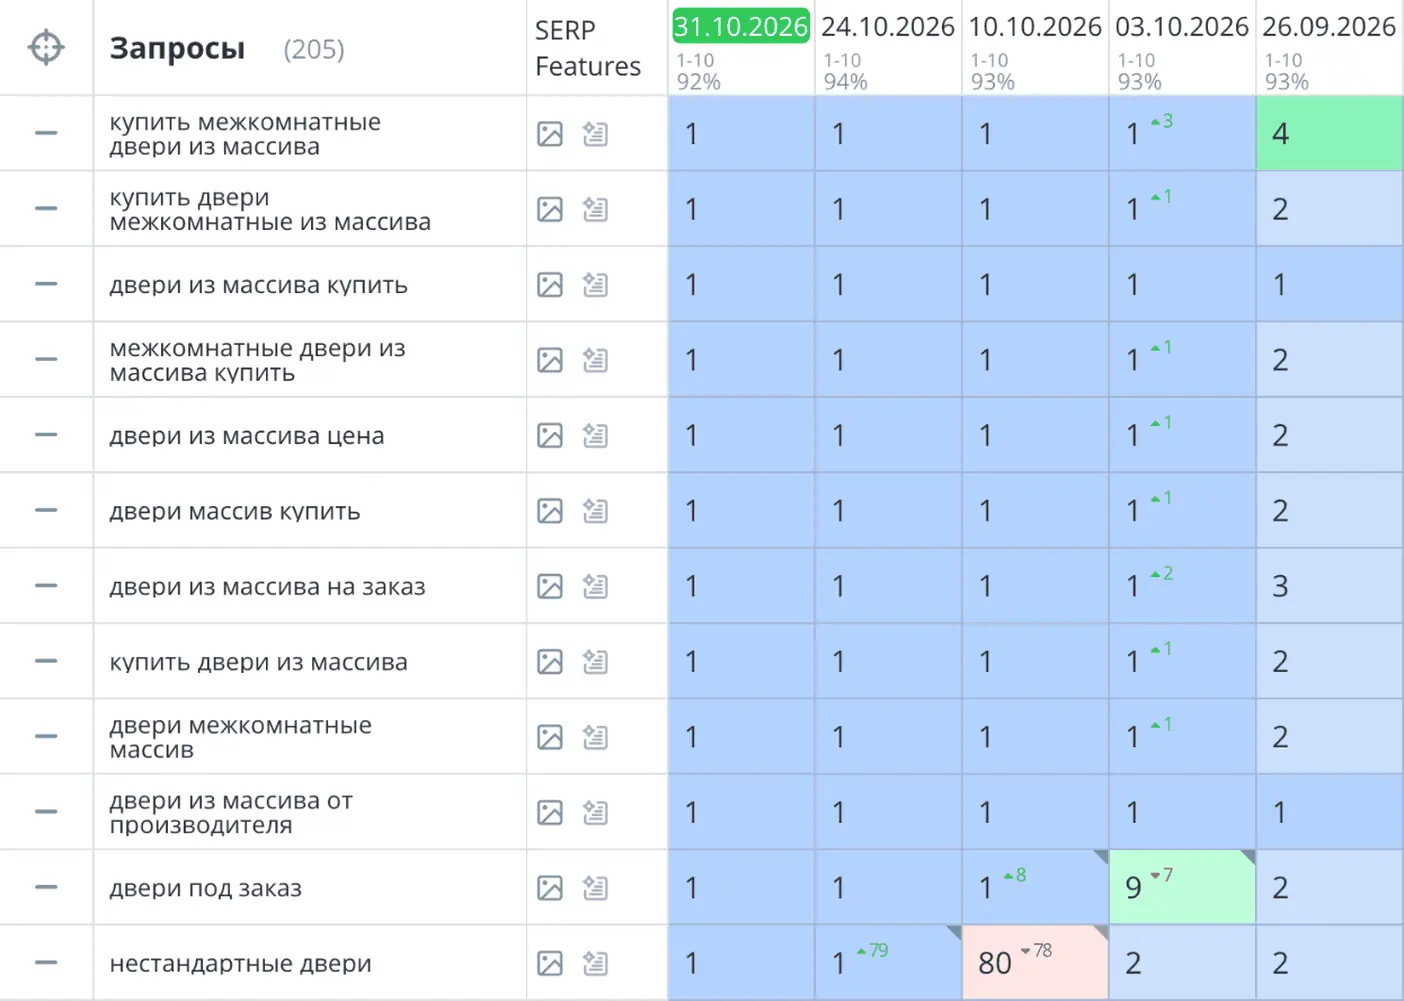Toggle minus marker for 'дверь из массива купить' row

pyautogui.click(x=46, y=284)
